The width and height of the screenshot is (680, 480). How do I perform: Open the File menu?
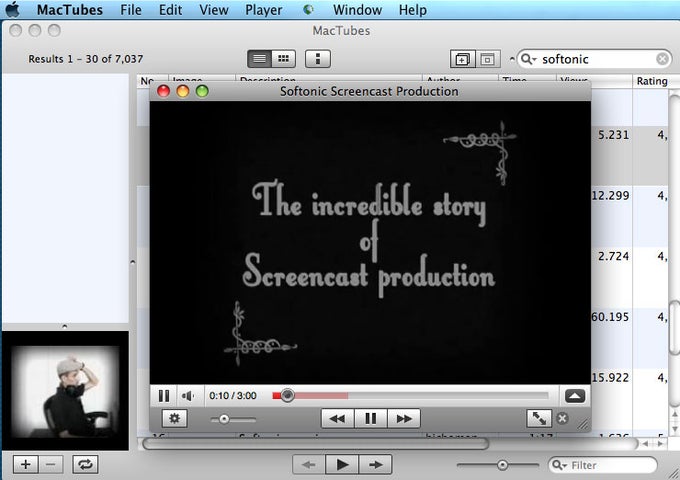[x=131, y=10]
